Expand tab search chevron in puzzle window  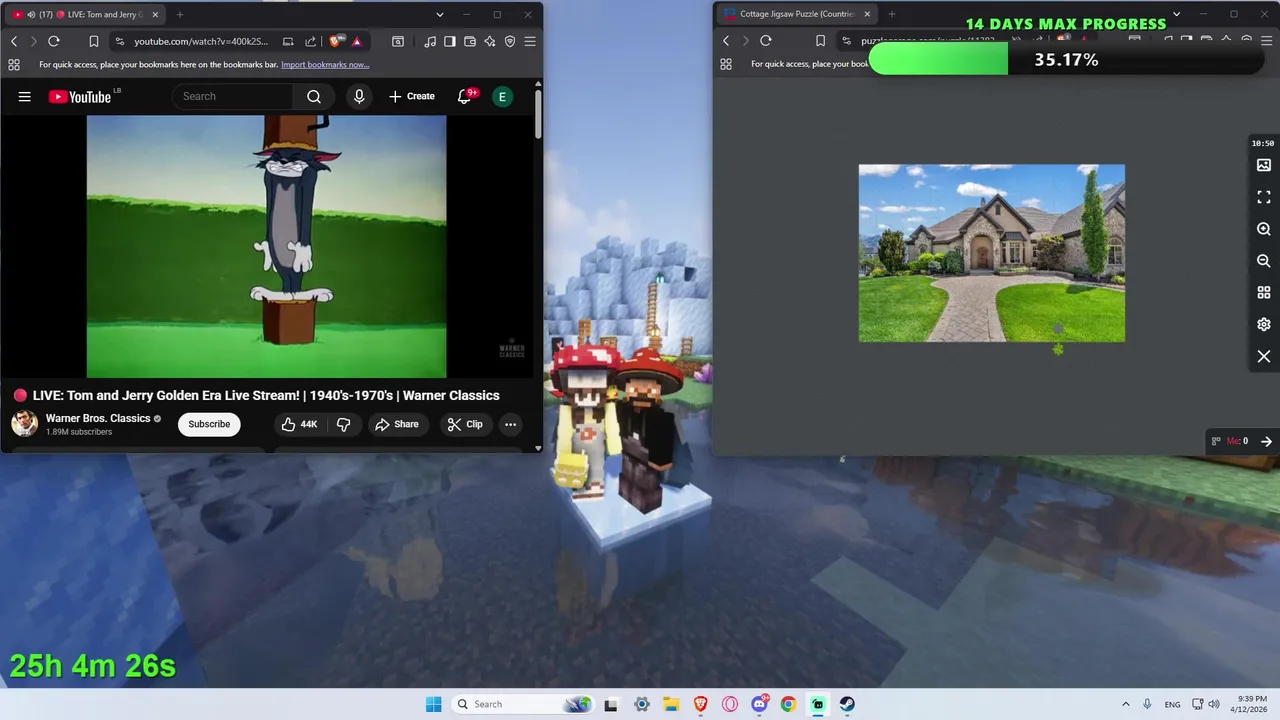[x=1176, y=15]
